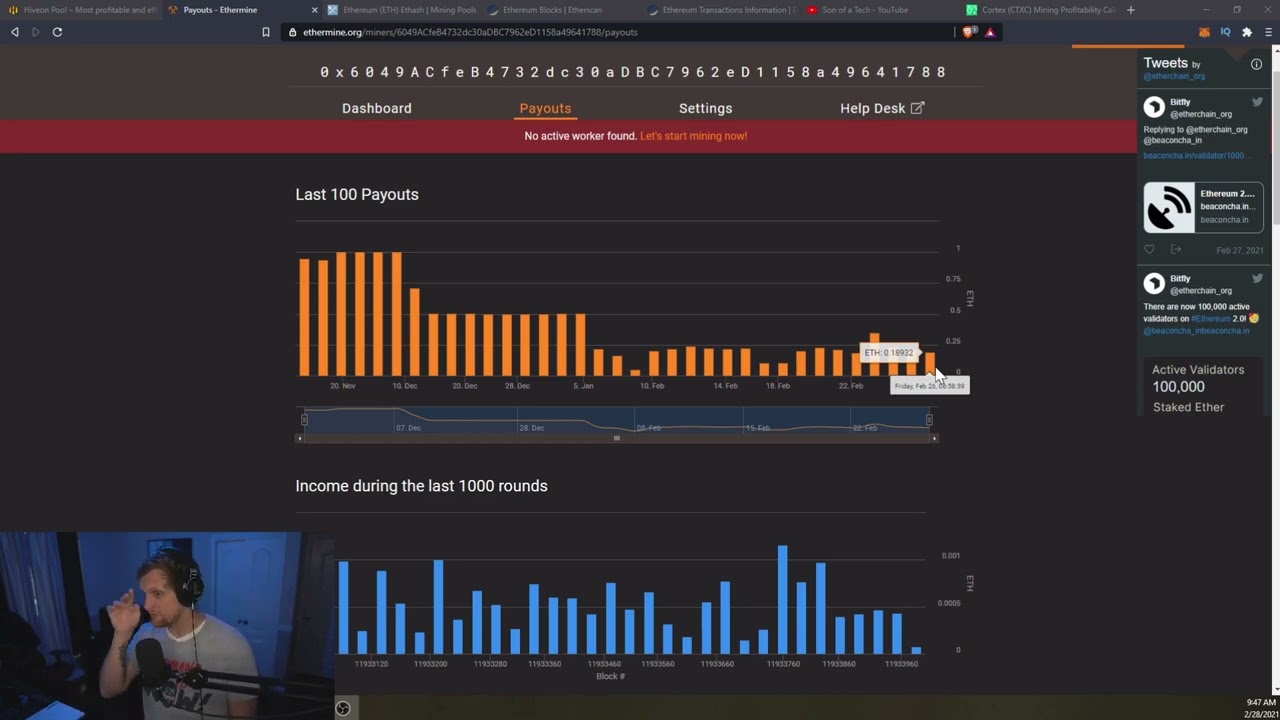Open the Dashboard section
1280x720 pixels.
click(x=377, y=108)
